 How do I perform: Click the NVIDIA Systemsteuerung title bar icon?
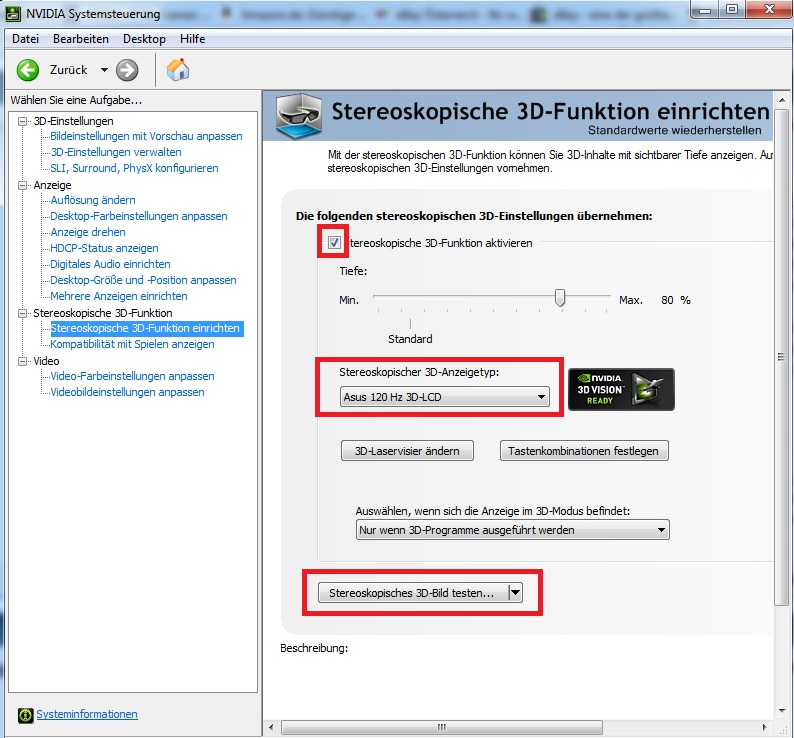[x=13, y=14]
